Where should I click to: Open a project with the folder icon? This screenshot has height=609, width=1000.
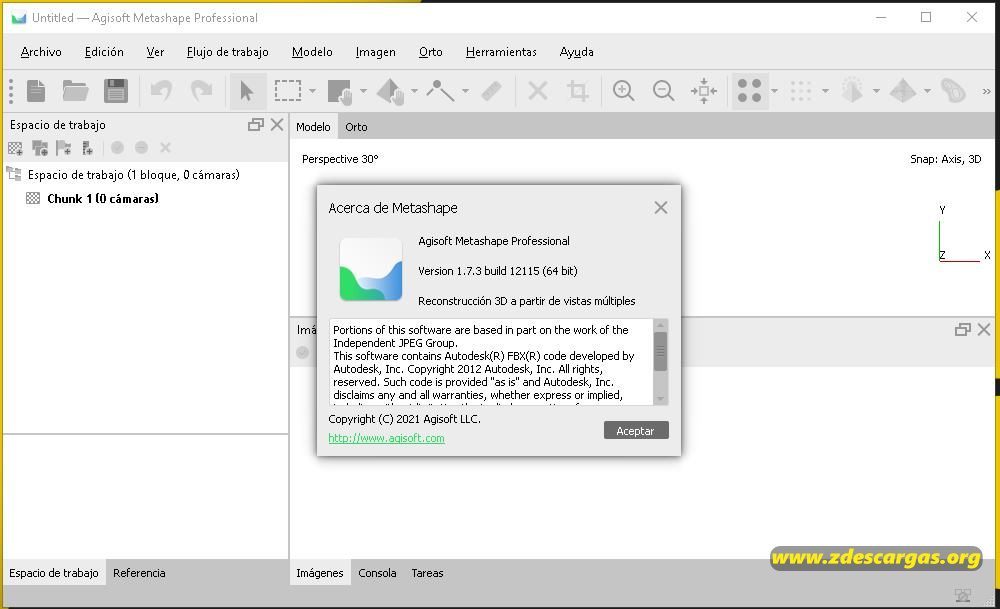click(75, 91)
